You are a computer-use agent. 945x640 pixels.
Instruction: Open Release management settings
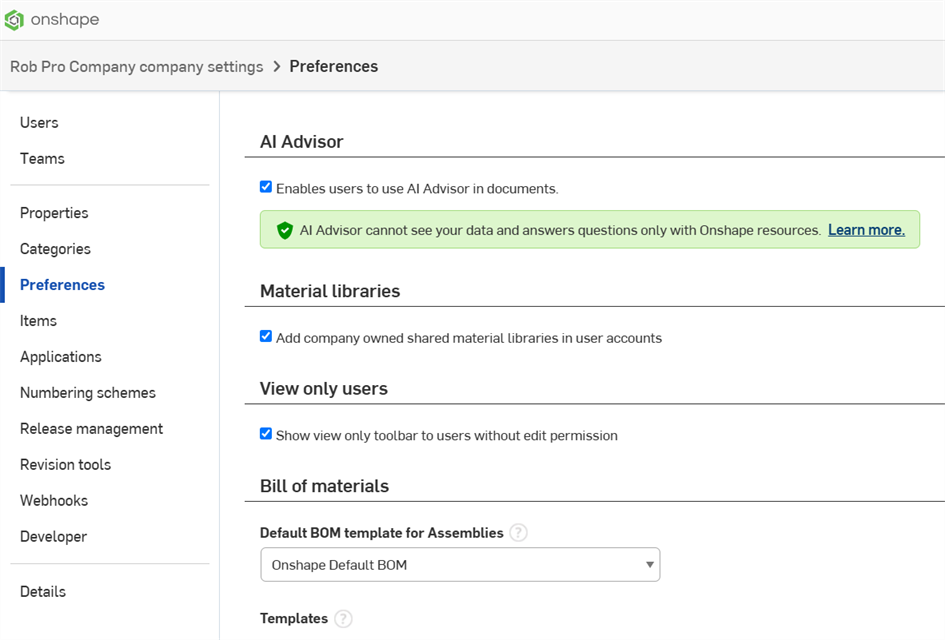tap(91, 428)
